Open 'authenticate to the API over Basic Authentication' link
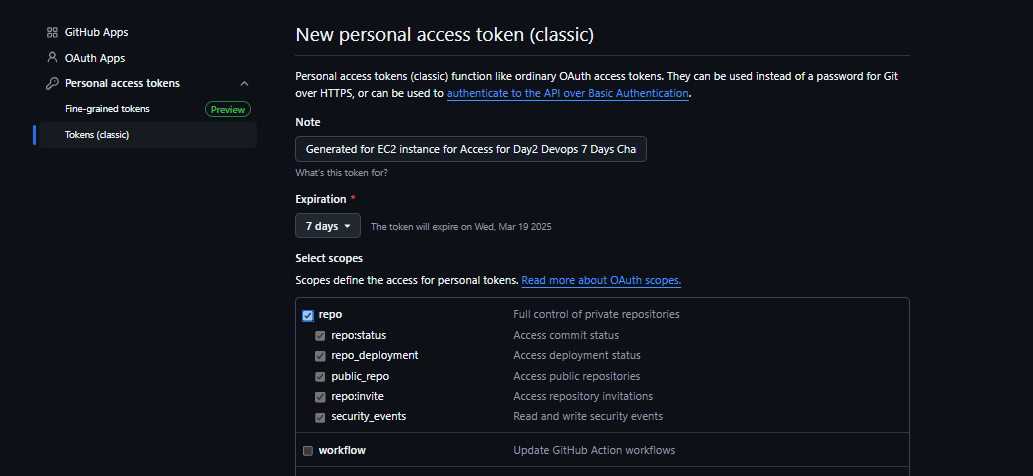Viewport: 1033px width, 476px height. [568, 93]
